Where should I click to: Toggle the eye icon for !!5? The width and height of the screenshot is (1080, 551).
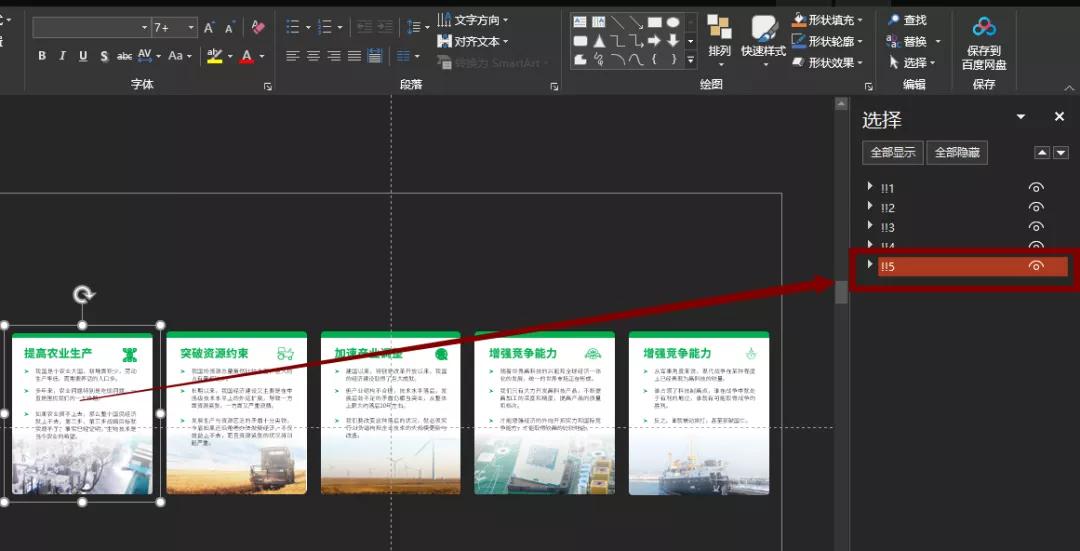pyautogui.click(x=1036, y=266)
